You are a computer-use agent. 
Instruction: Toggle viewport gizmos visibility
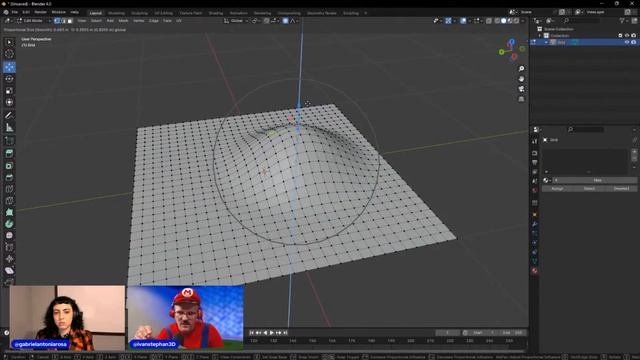coord(449,20)
